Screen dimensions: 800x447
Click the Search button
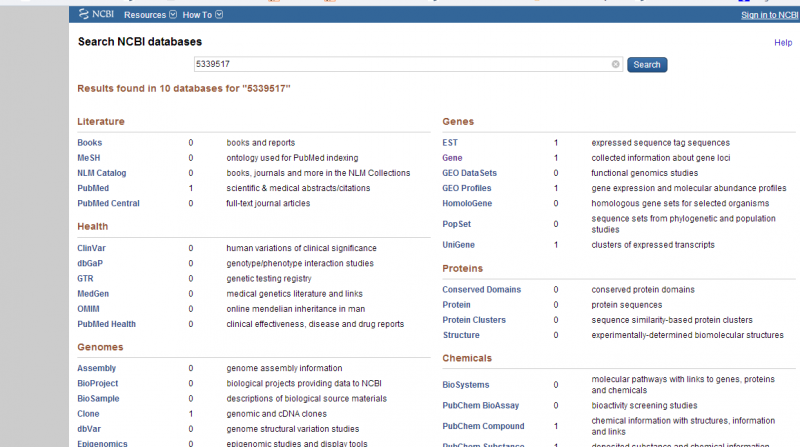(x=647, y=65)
